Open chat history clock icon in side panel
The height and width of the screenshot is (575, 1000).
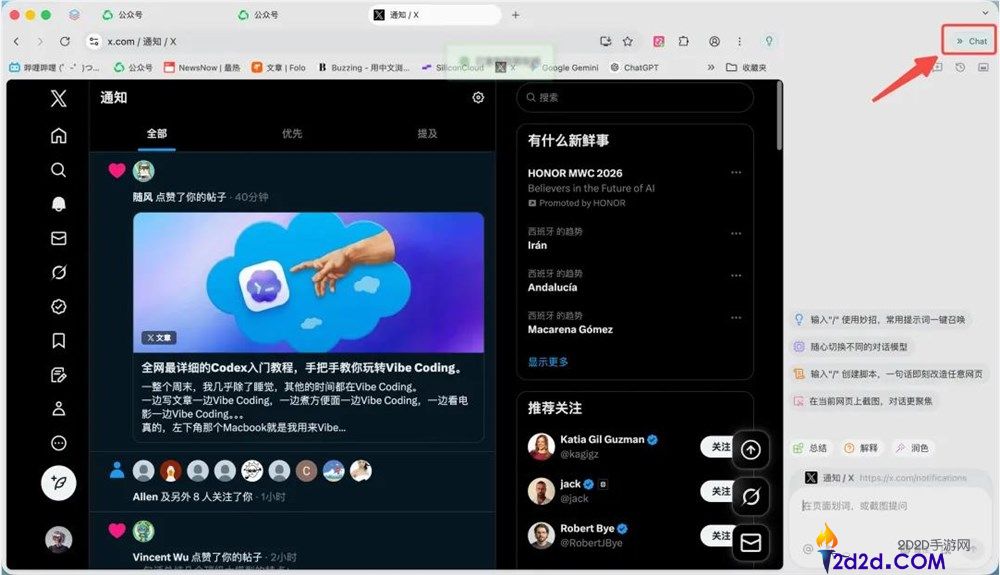960,67
